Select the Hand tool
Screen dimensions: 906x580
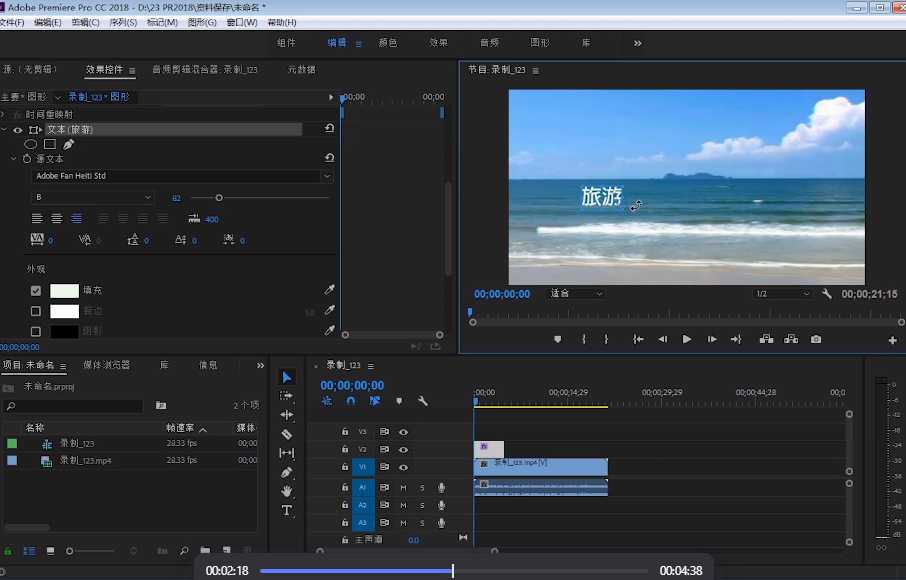287,491
